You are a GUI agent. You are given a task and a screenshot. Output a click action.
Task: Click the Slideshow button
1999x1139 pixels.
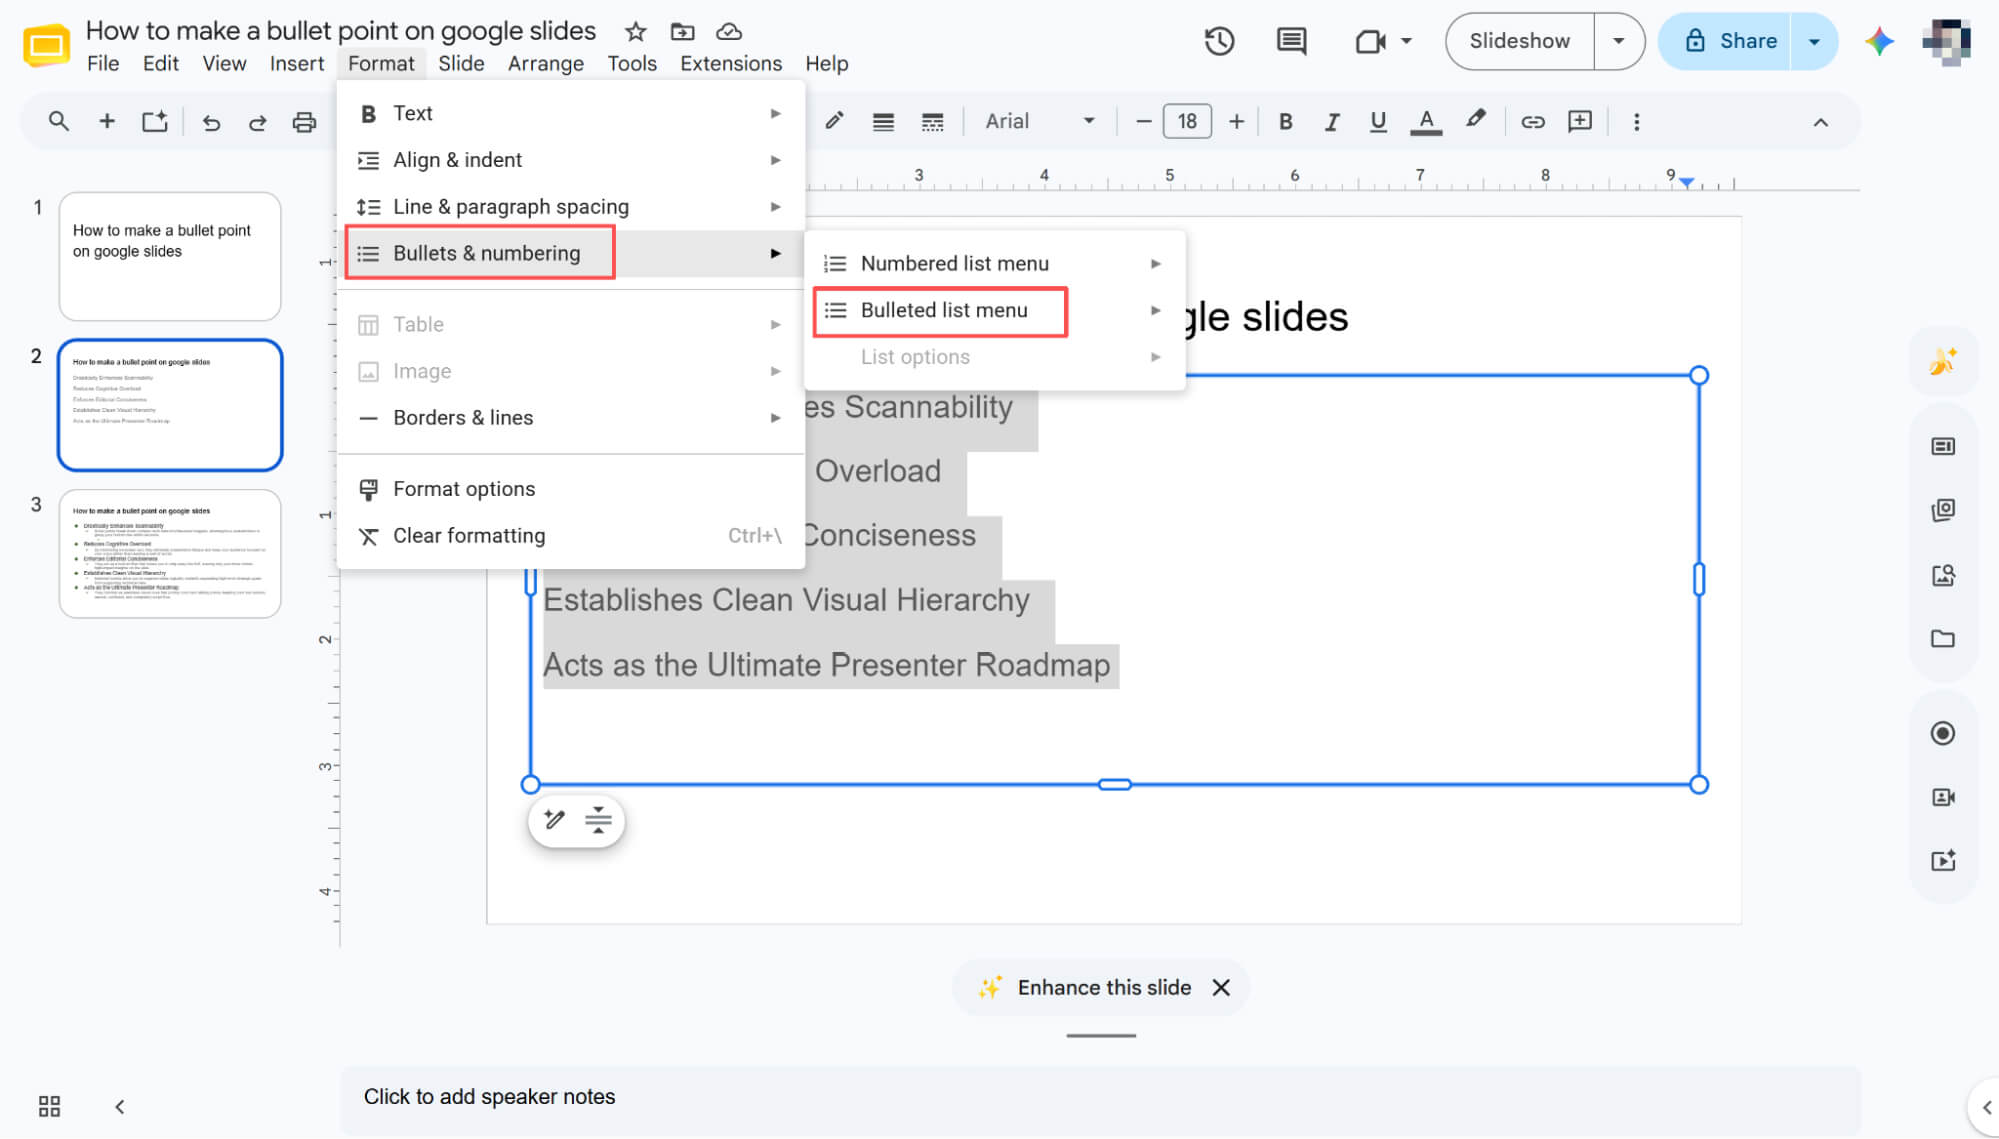(x=1519, y=41)
